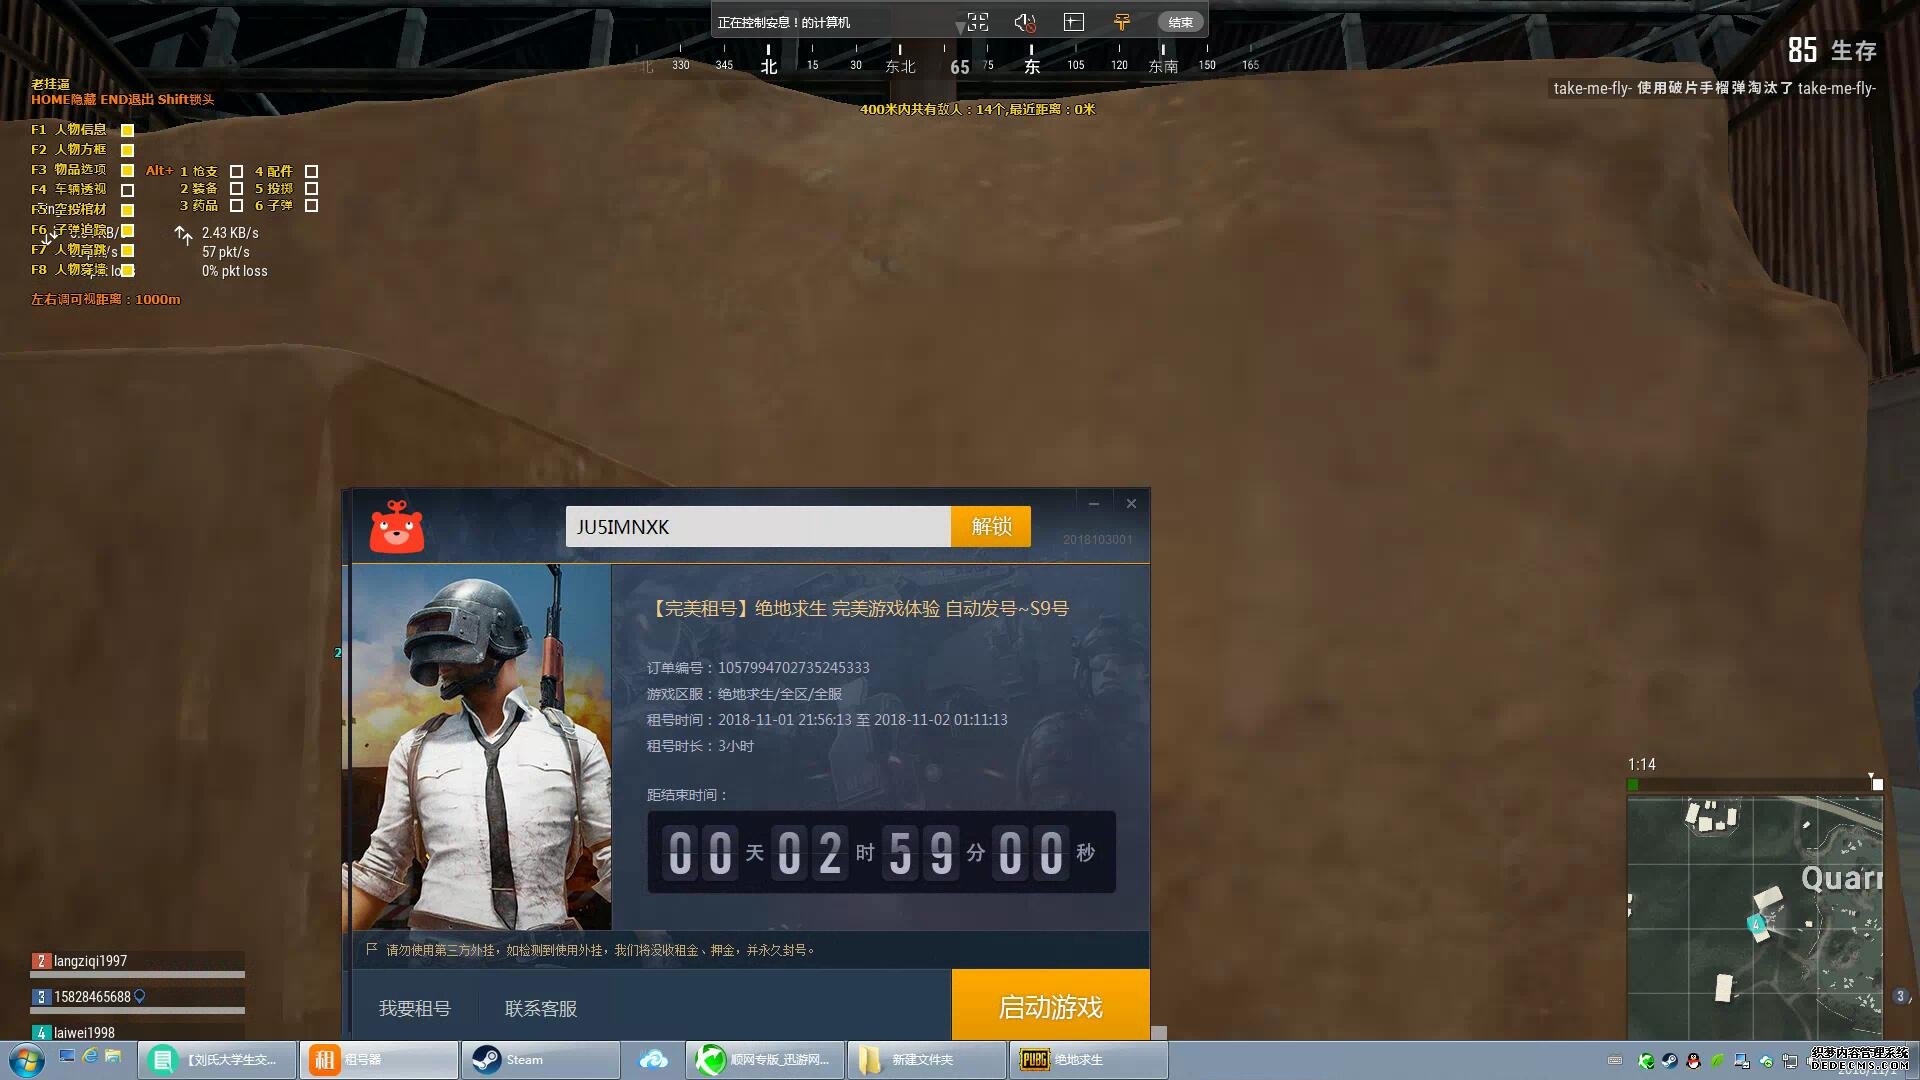Toggle F6 子弹追踪 checkbox
This screenshot has width=1920, height=1080.
[x=127, y=230]
